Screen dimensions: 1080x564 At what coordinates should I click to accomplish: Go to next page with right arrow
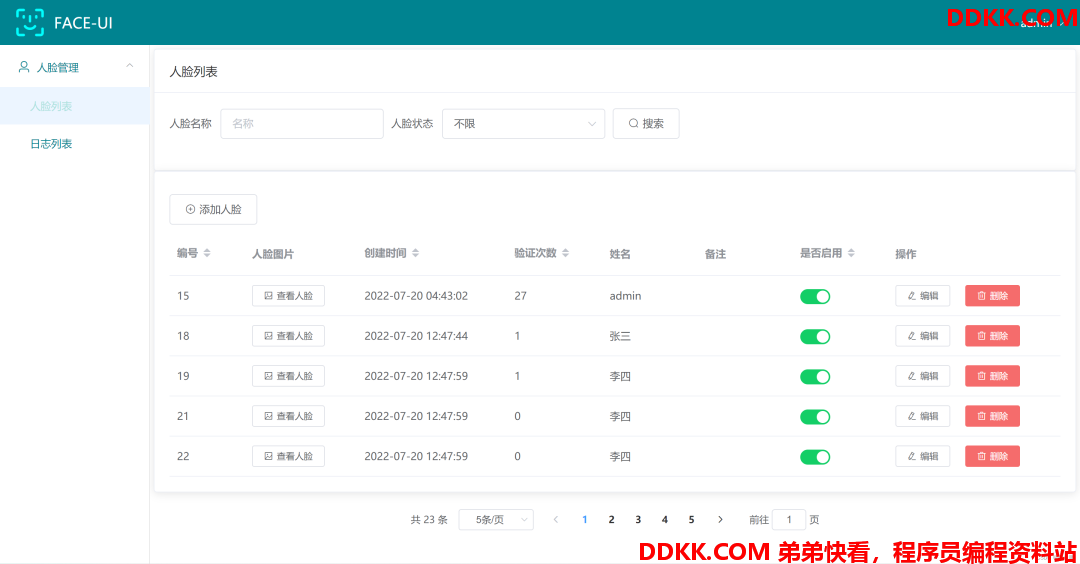[x=720, y=520]
